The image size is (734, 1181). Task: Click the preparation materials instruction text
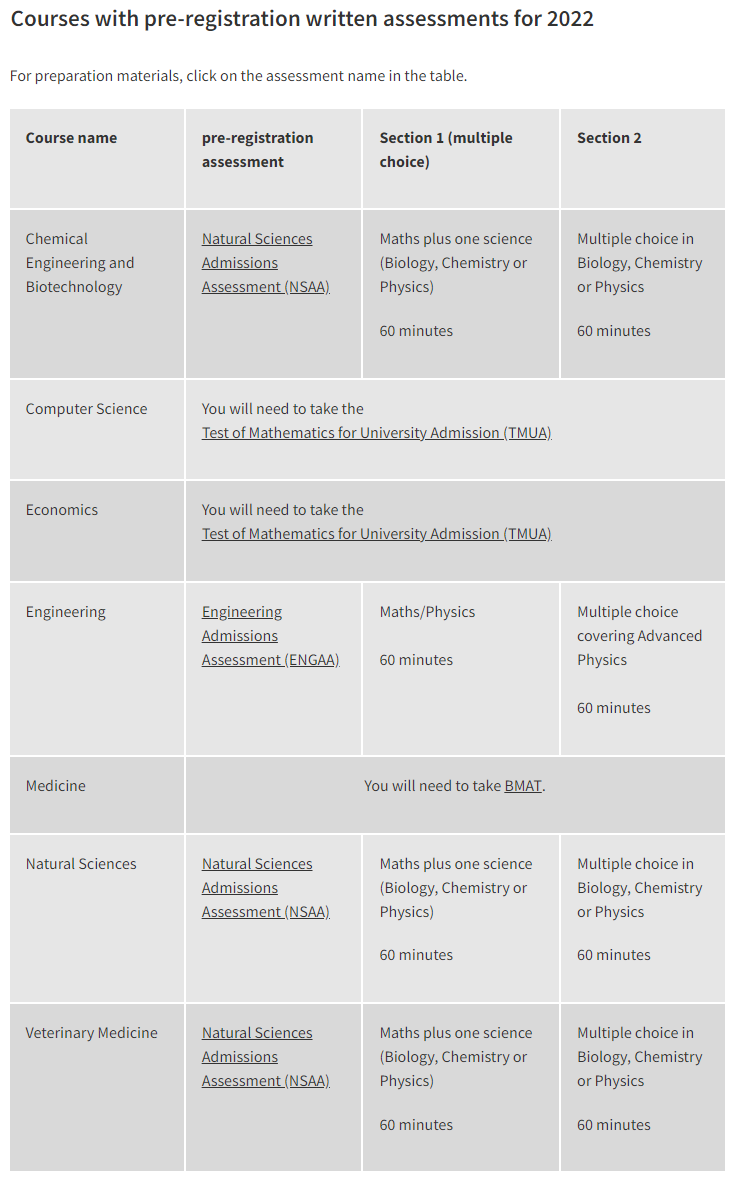[239, 76]
